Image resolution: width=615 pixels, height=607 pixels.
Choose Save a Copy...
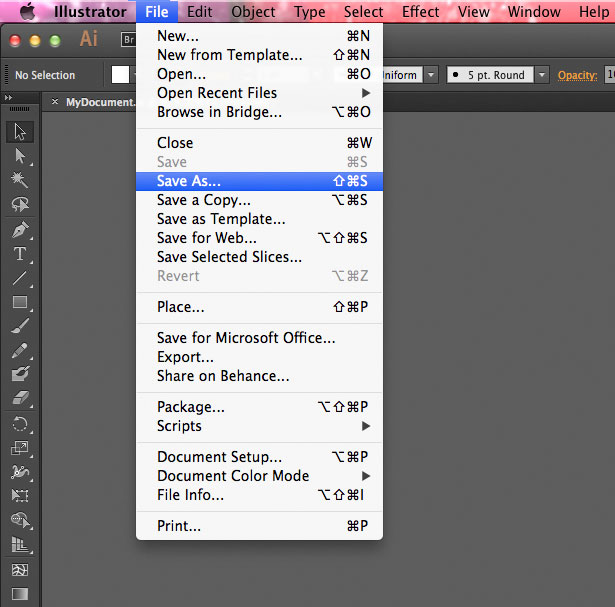[x=259, y=200]
